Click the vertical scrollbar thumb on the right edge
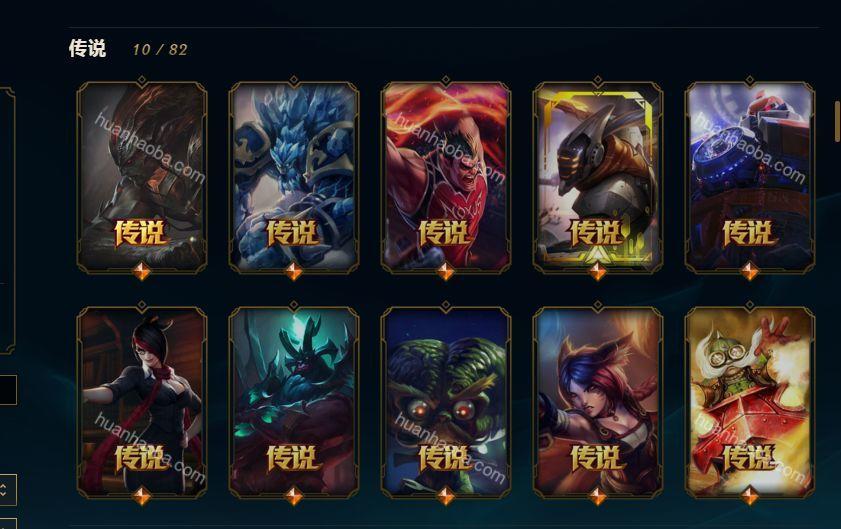 point(837,121)
